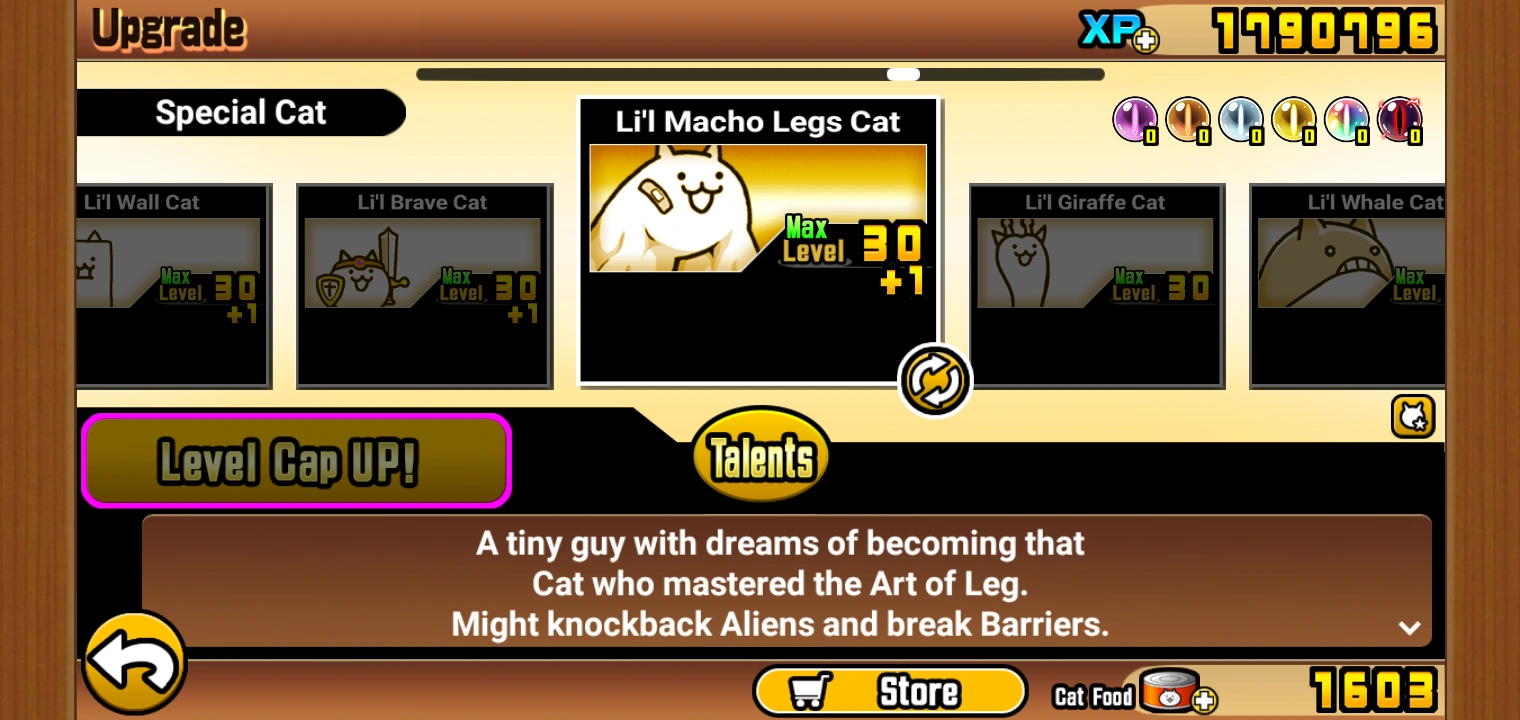Tap the plus icon next to XP
The height and width of the screenshot is (720, 1520).
pos(1146,40)
